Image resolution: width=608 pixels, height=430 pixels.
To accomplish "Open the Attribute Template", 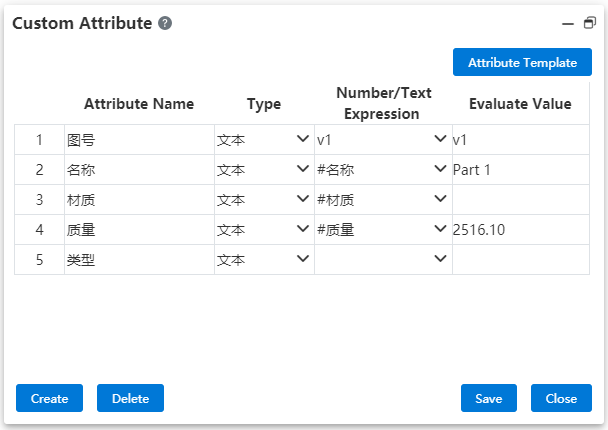I will tap(522, 62).
